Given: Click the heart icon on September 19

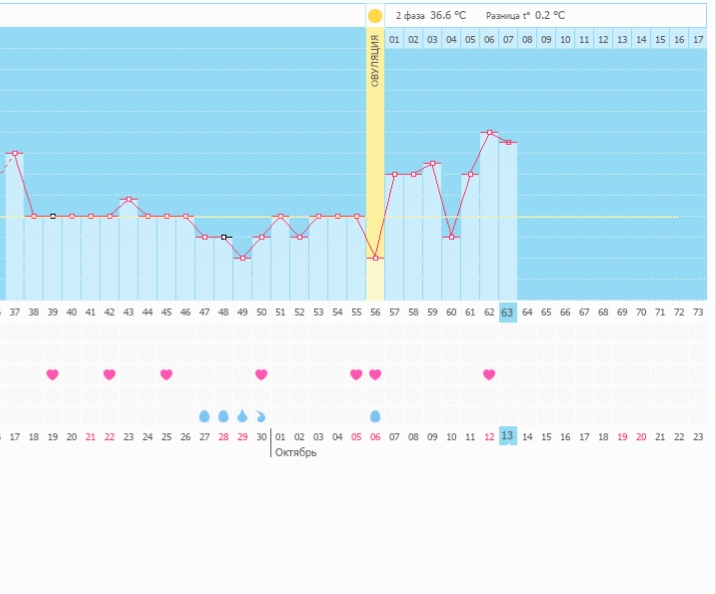Looking at the screenshot, I should point(52,374).
